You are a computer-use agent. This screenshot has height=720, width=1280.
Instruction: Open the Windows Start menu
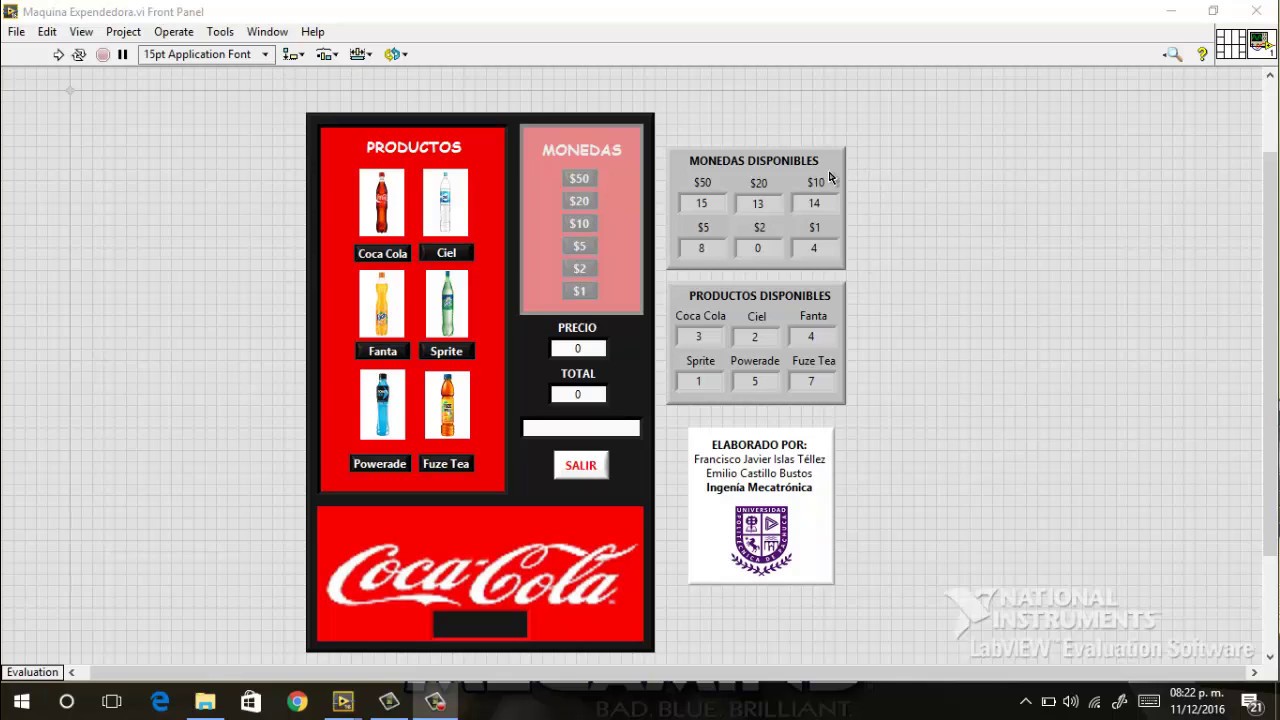[21, 702]
